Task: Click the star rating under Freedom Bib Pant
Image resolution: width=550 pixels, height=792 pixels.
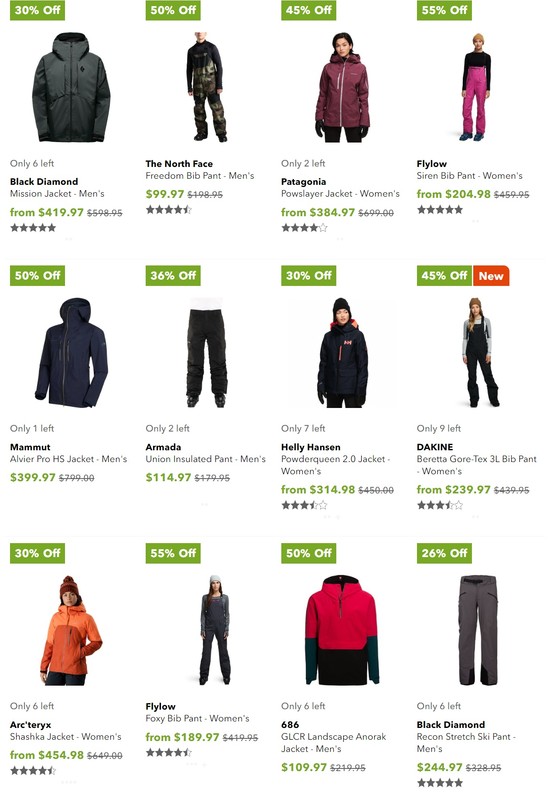Action: 169,210
